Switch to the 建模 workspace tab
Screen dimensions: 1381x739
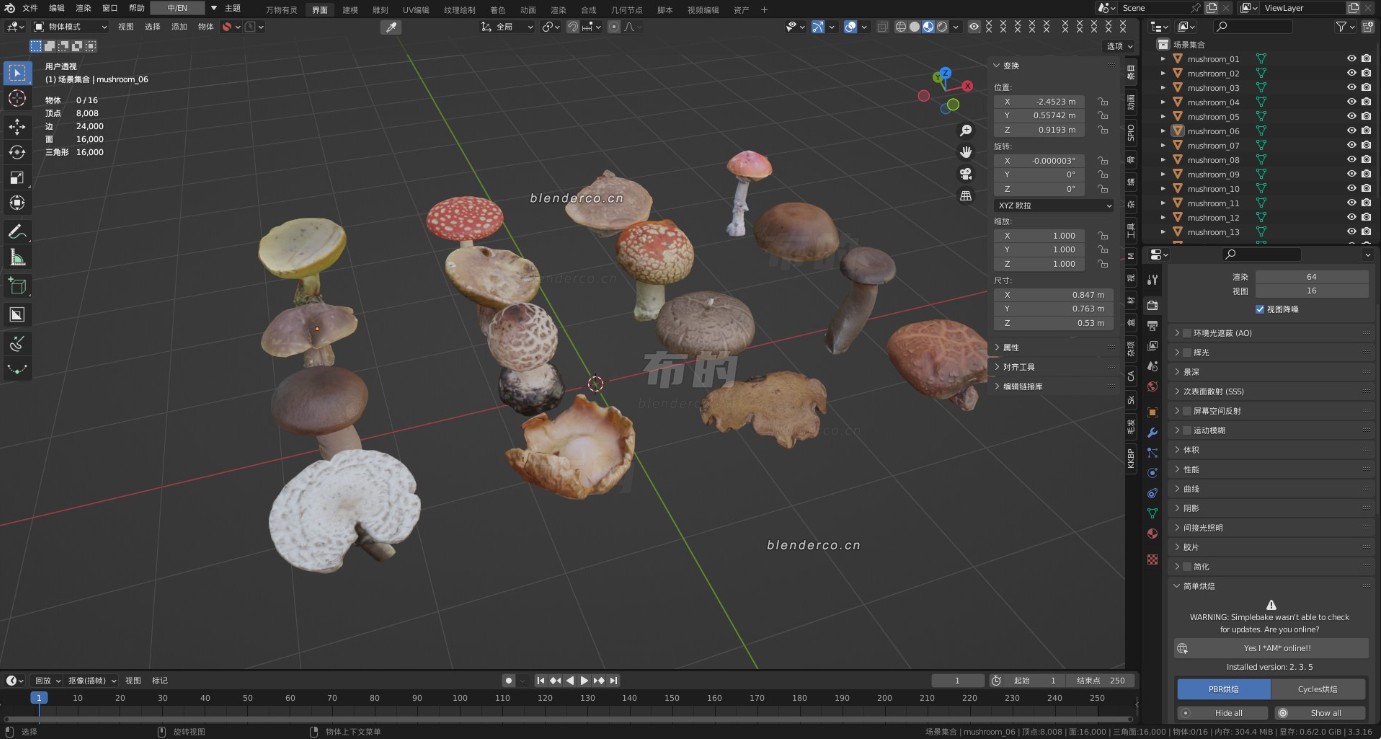350,9
